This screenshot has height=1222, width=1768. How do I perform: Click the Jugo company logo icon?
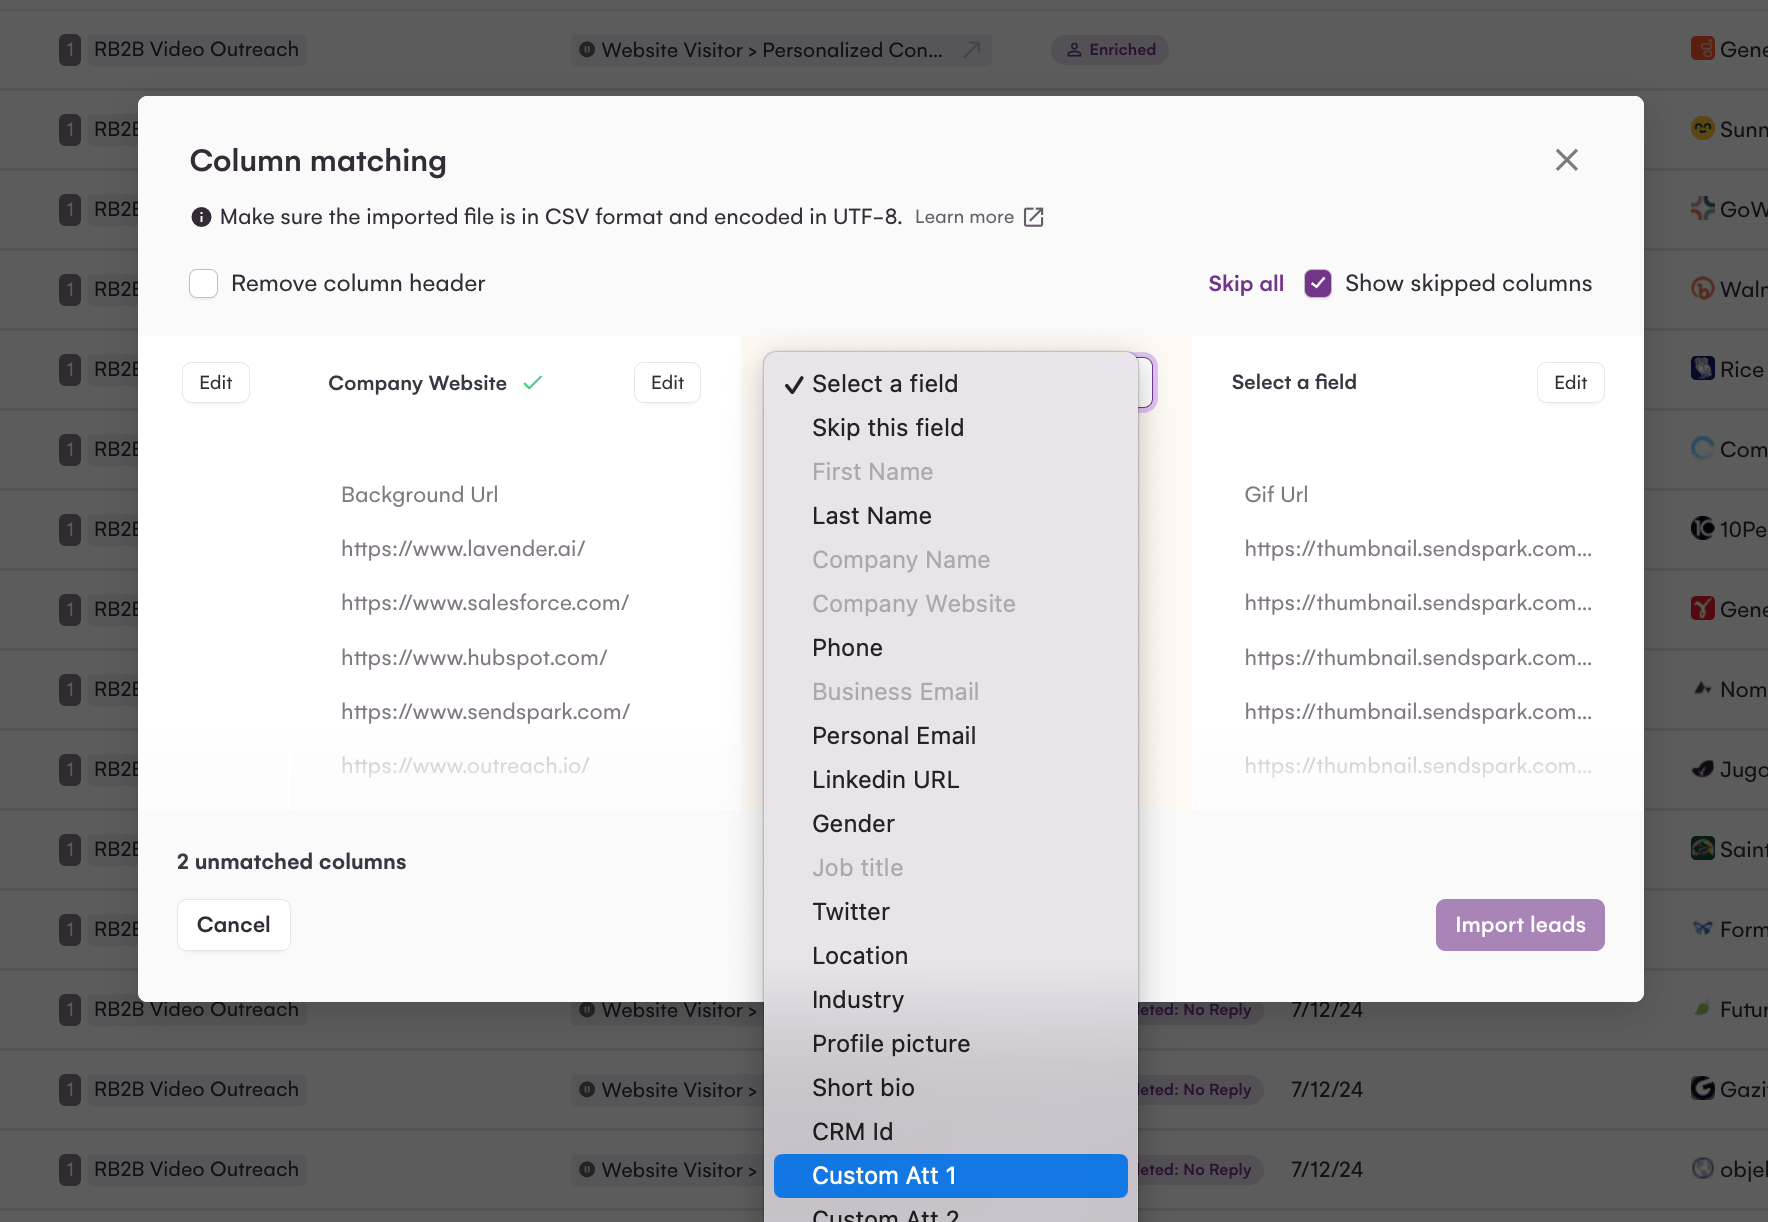pyautogui.click(x=1702, y=768)
